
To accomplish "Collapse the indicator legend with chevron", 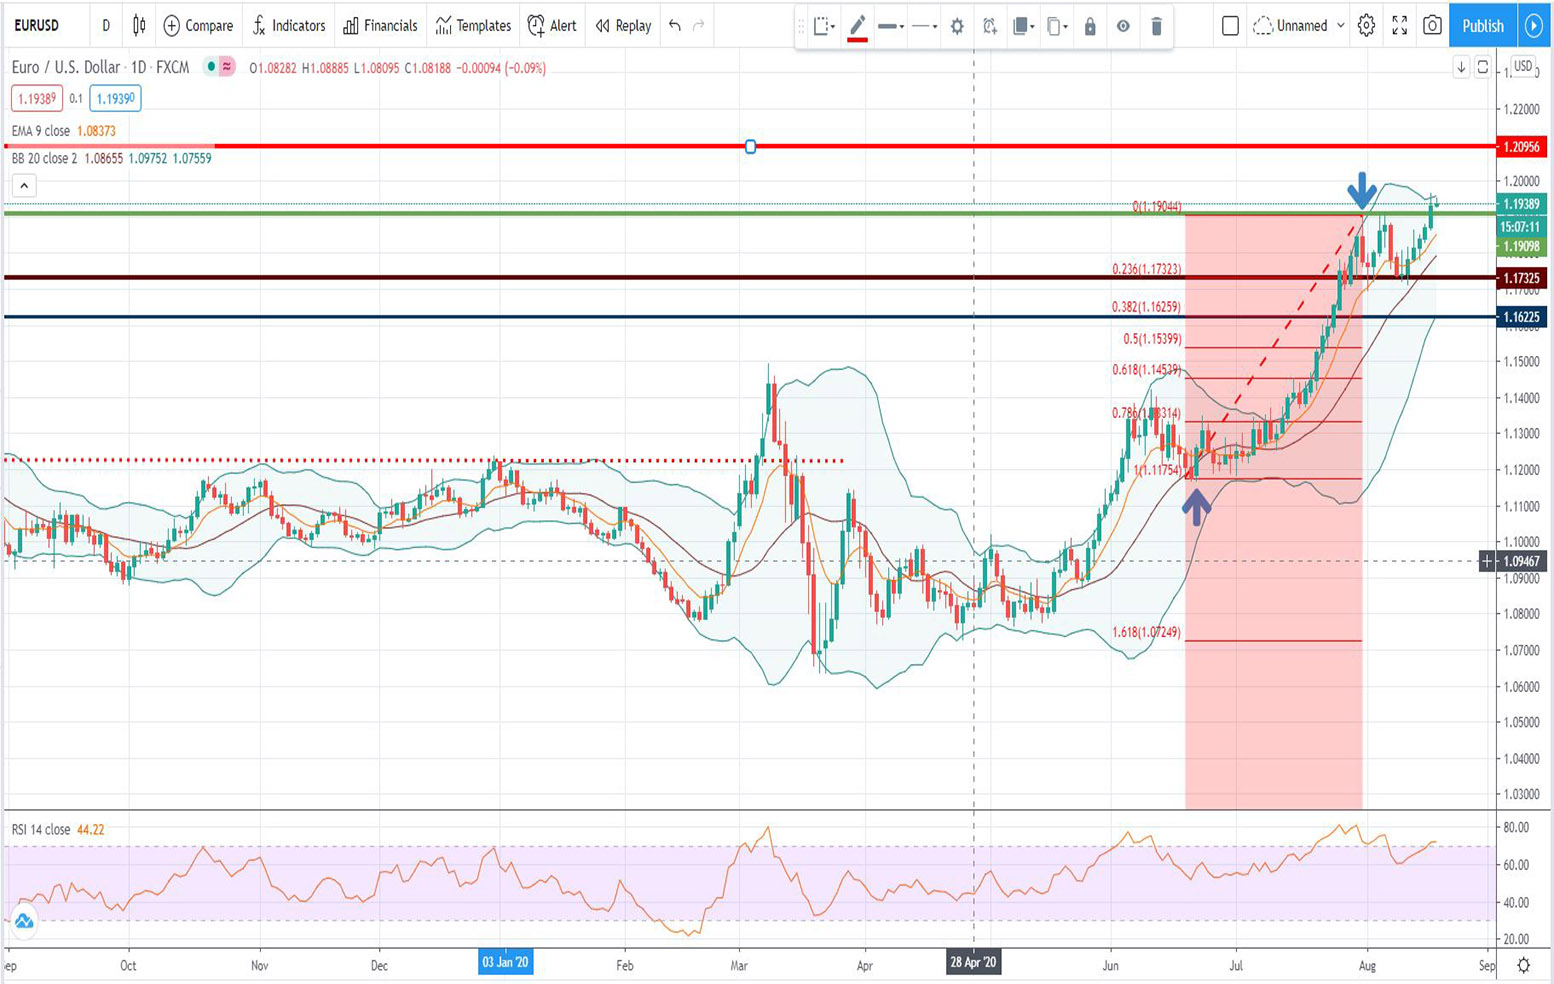I will [24, 186].
